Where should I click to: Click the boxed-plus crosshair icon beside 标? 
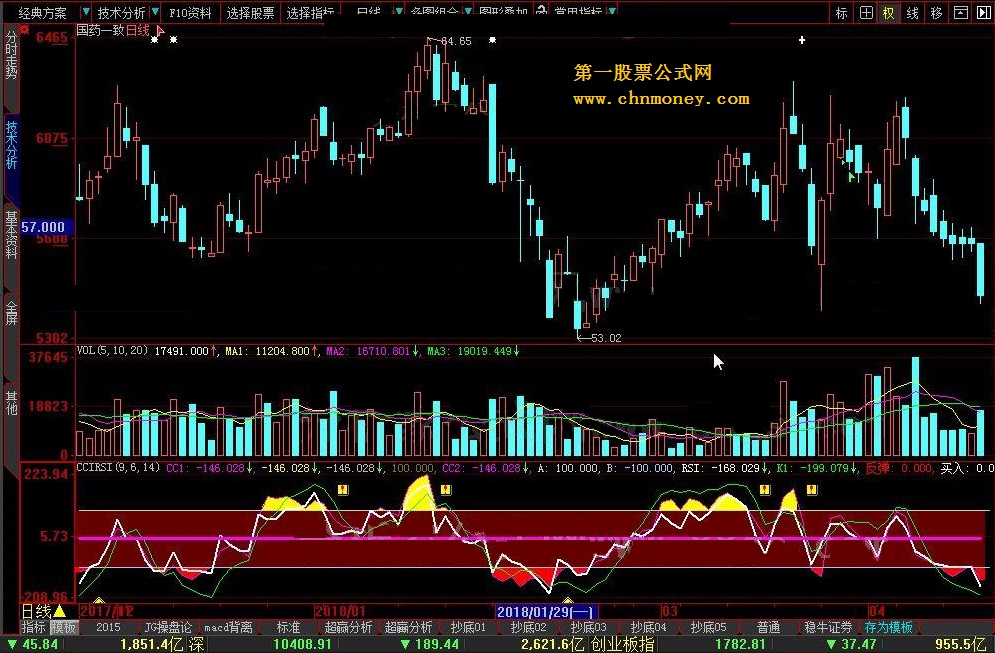[x=866, y=13]
